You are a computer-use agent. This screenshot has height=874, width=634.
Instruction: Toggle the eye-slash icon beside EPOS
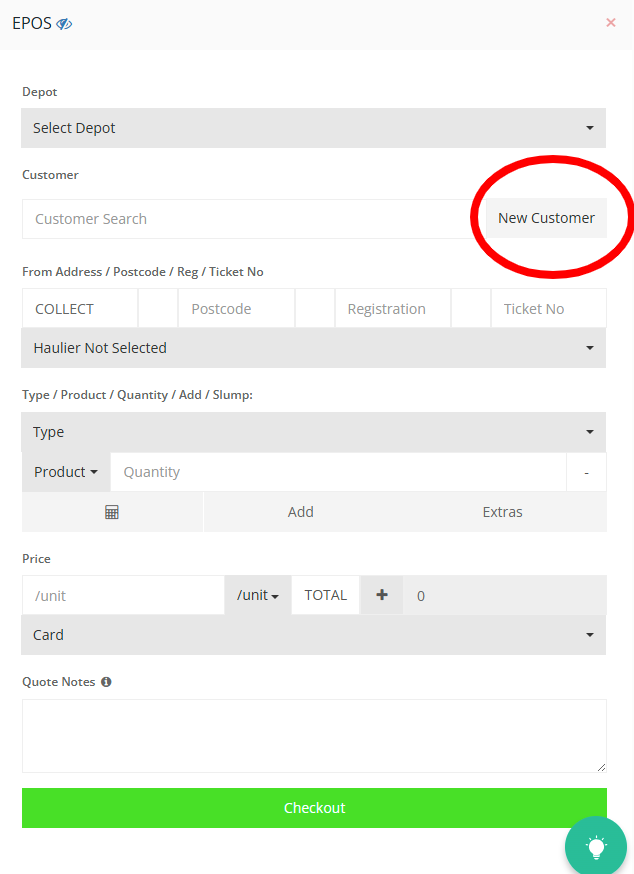click(x=64, y=23)
